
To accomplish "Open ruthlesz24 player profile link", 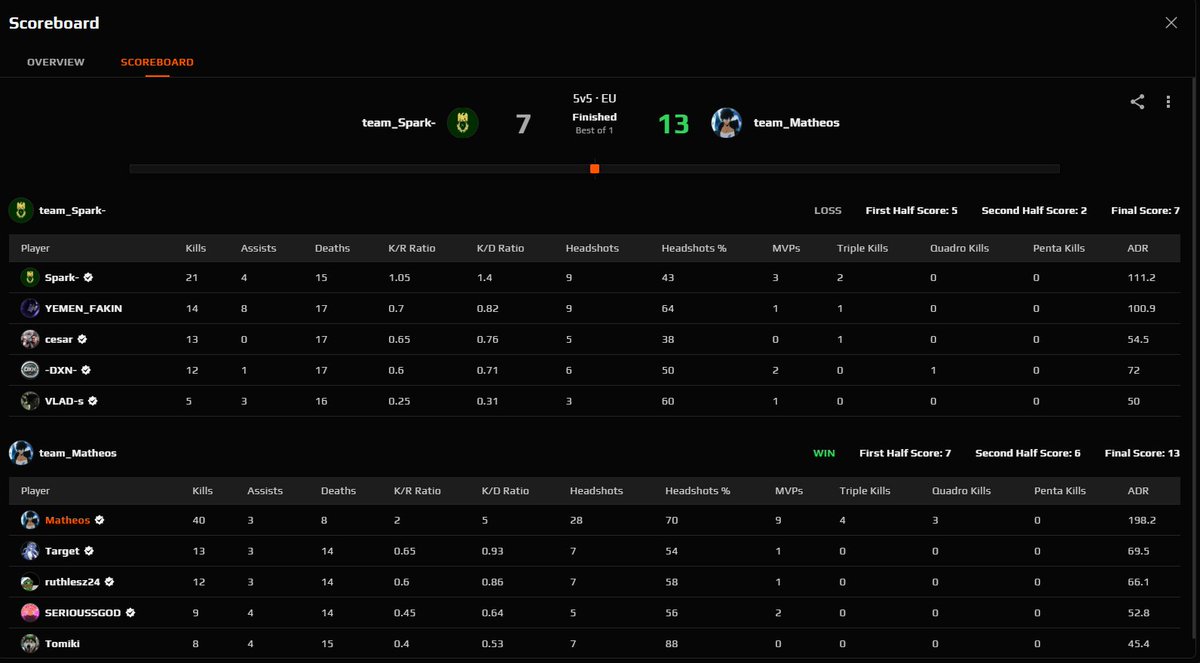I will [73, 582].
